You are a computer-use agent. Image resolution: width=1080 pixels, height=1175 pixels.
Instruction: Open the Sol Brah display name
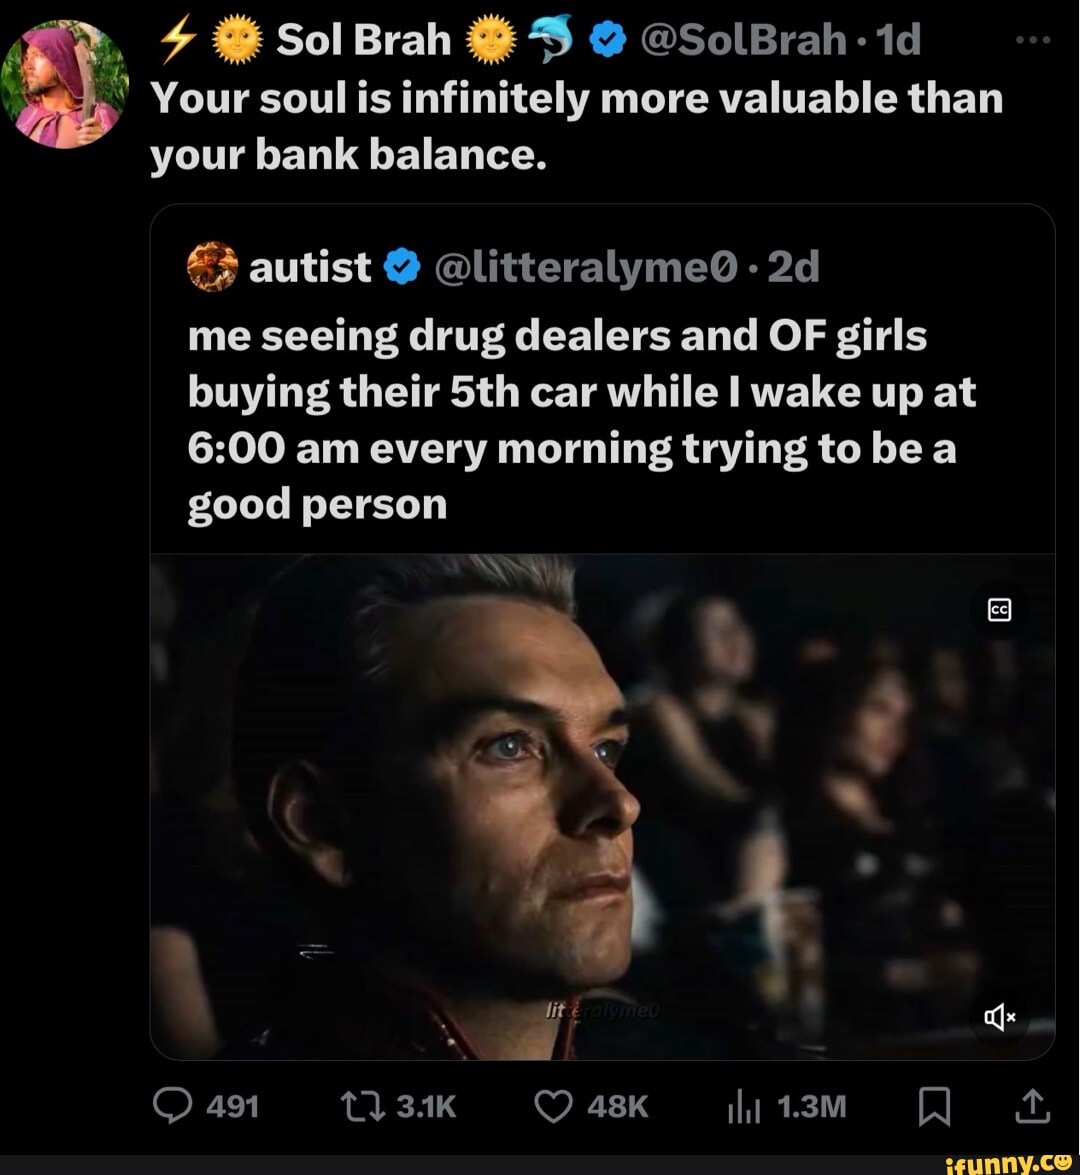tap(363, 41)
